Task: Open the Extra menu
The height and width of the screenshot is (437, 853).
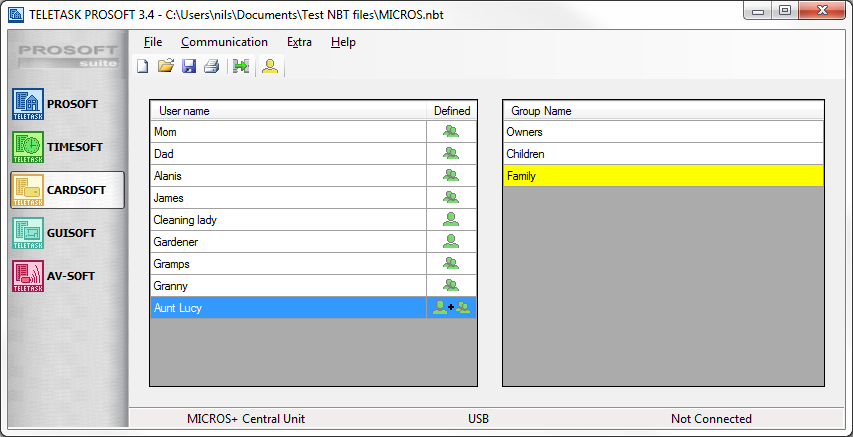Action: click(299, 42)
